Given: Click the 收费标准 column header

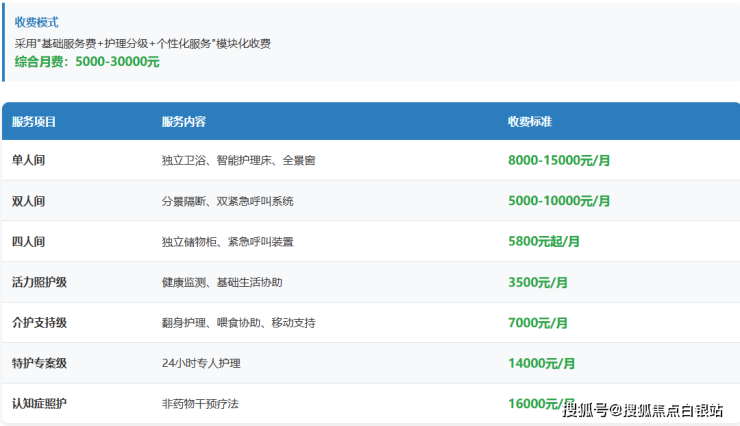Looking at the screenshot, I should pos(529,122).
